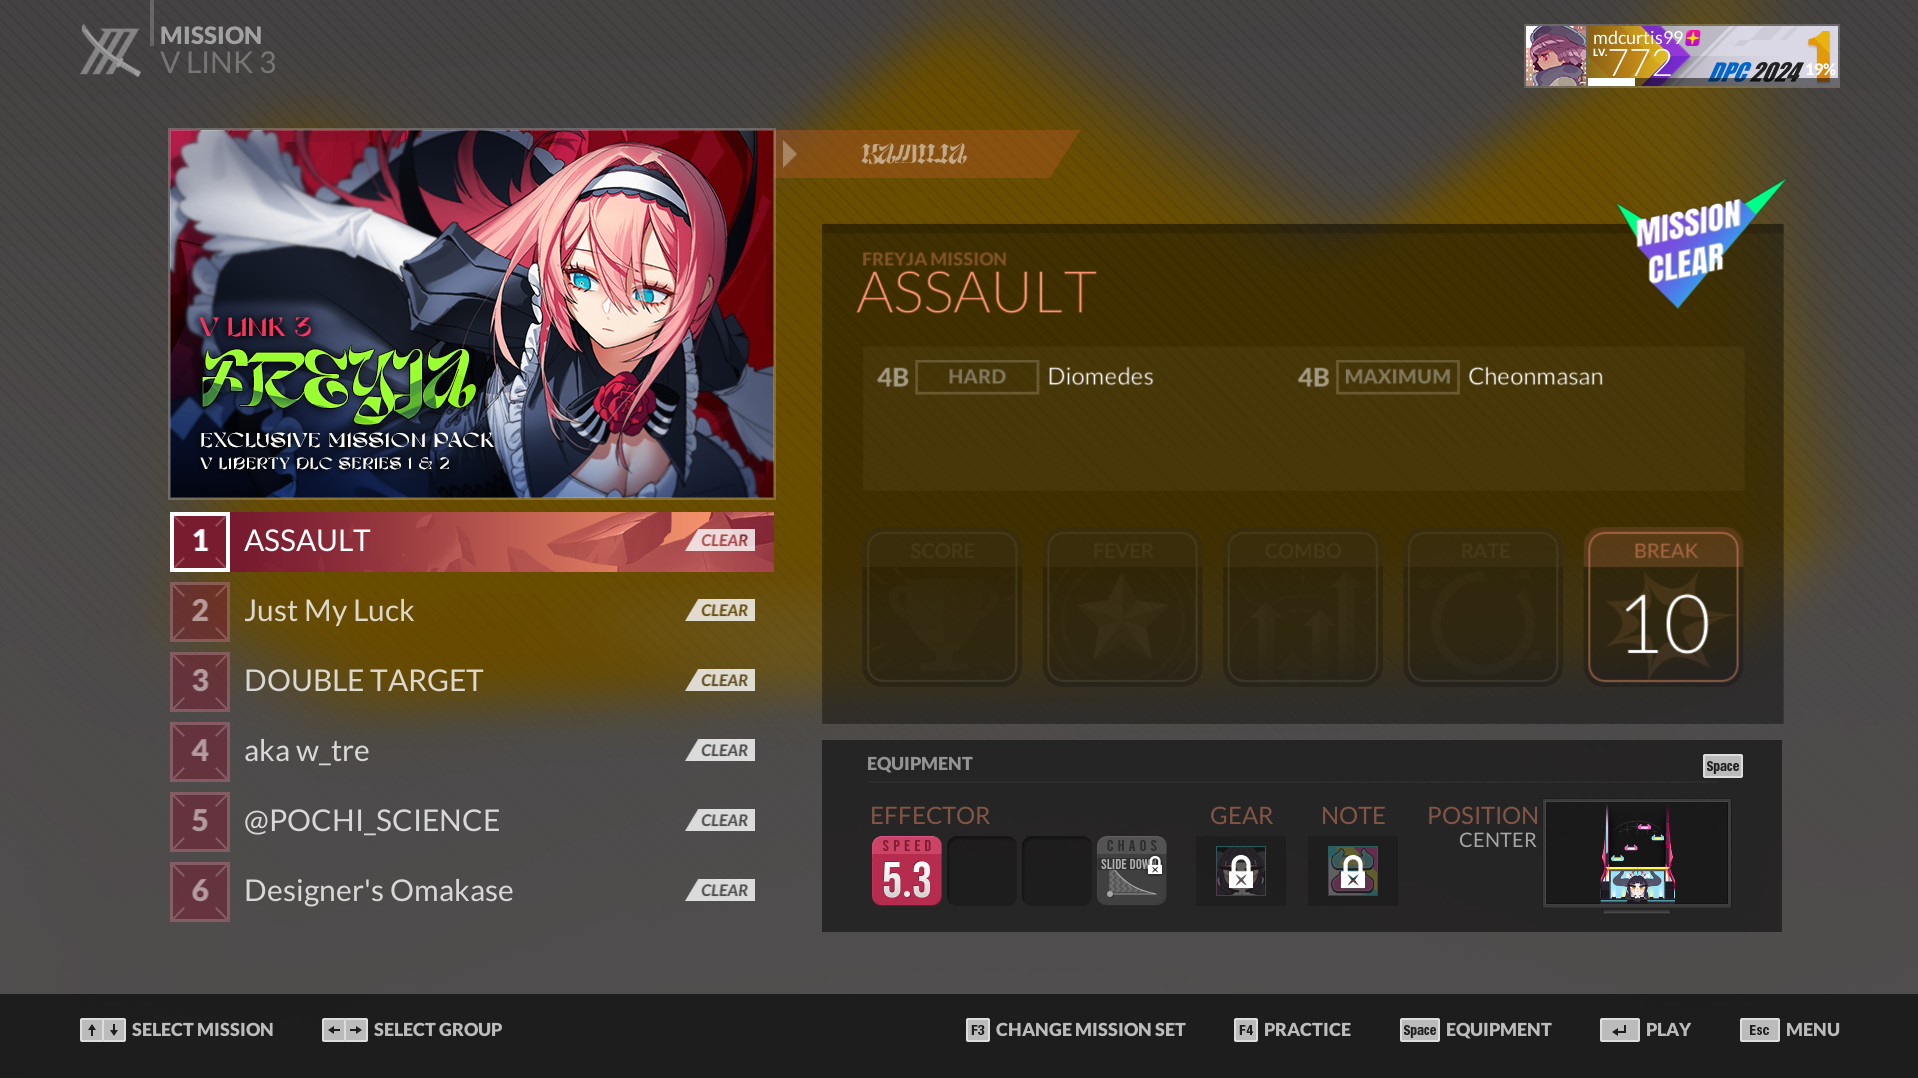Click the F4 key icon
Image resolution: width=1918 pixels, height=1078 pixels.
pyautogui.click(x=1246, y=1029)
